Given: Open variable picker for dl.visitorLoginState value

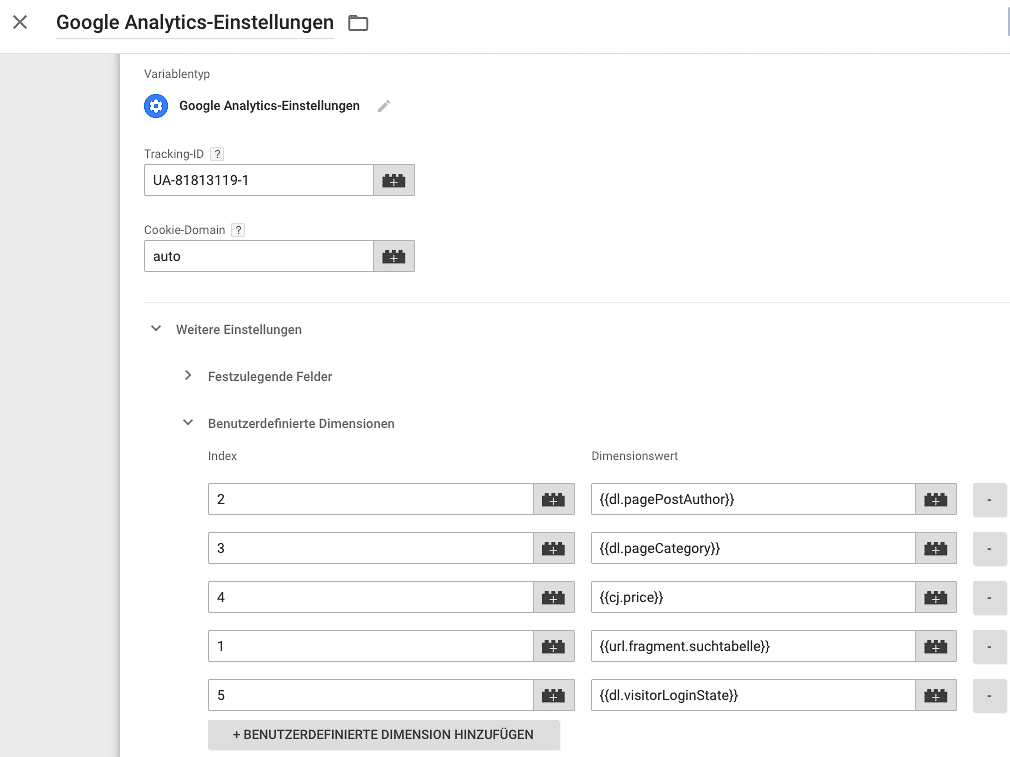Looking at the screenshot, I should coord(935,695).
